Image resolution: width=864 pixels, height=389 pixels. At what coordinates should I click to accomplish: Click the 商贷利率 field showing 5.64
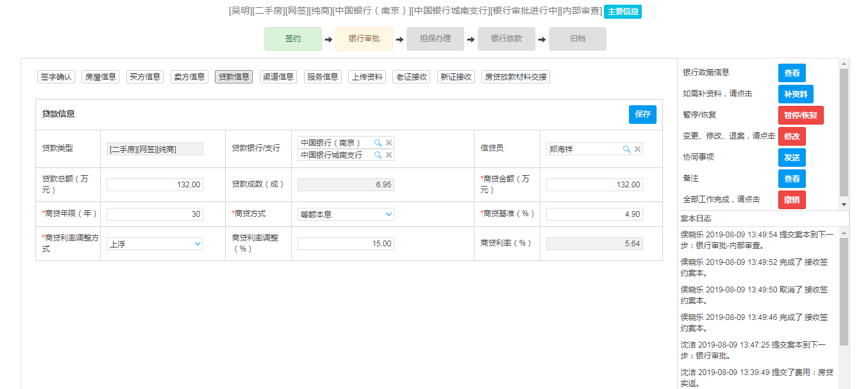click(x=595, y=244)
